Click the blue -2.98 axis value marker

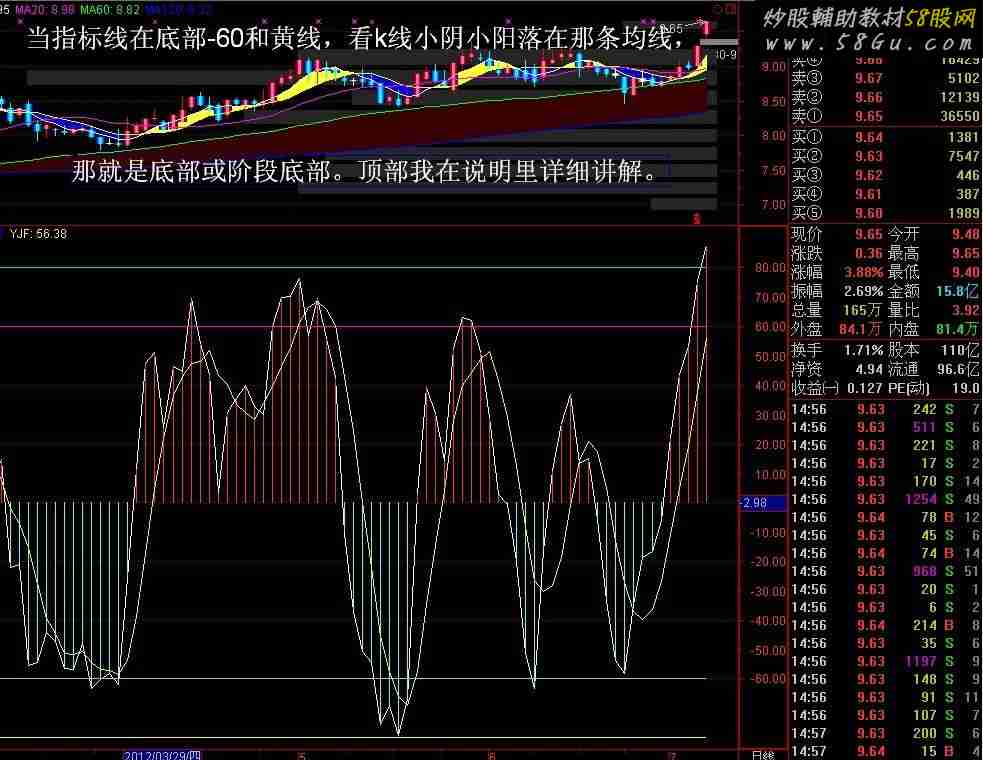click(x=763, y=502)
